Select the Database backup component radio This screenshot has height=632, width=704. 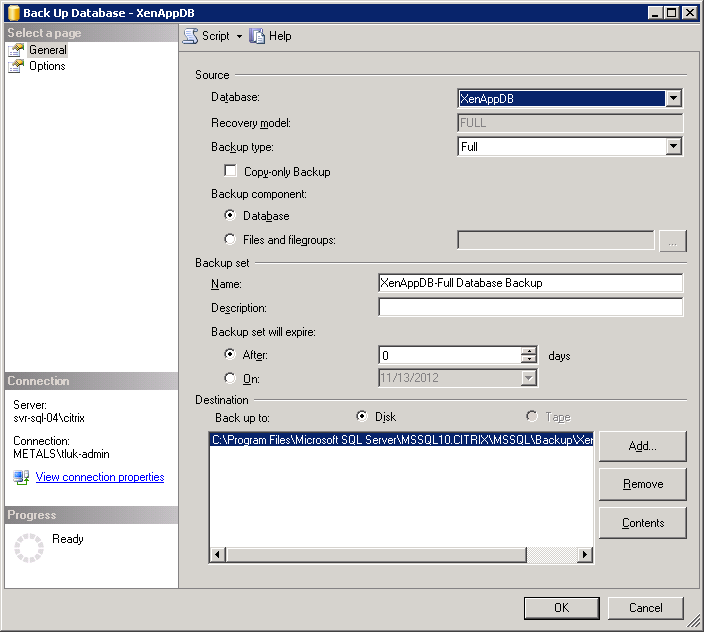pos(230,215)
